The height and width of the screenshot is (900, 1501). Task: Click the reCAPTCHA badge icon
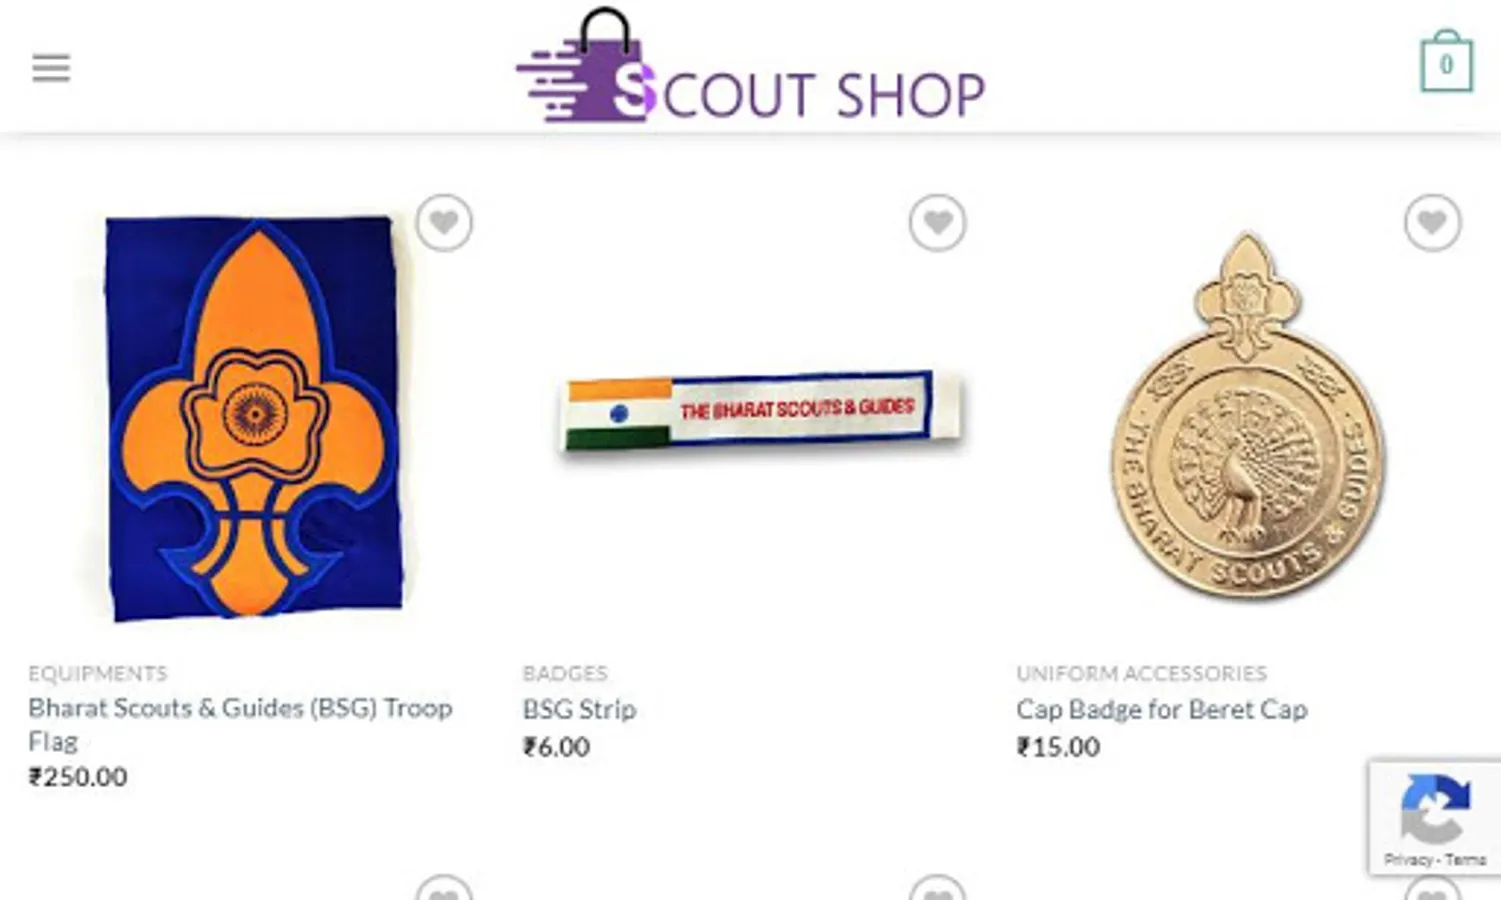(1435, 808)
